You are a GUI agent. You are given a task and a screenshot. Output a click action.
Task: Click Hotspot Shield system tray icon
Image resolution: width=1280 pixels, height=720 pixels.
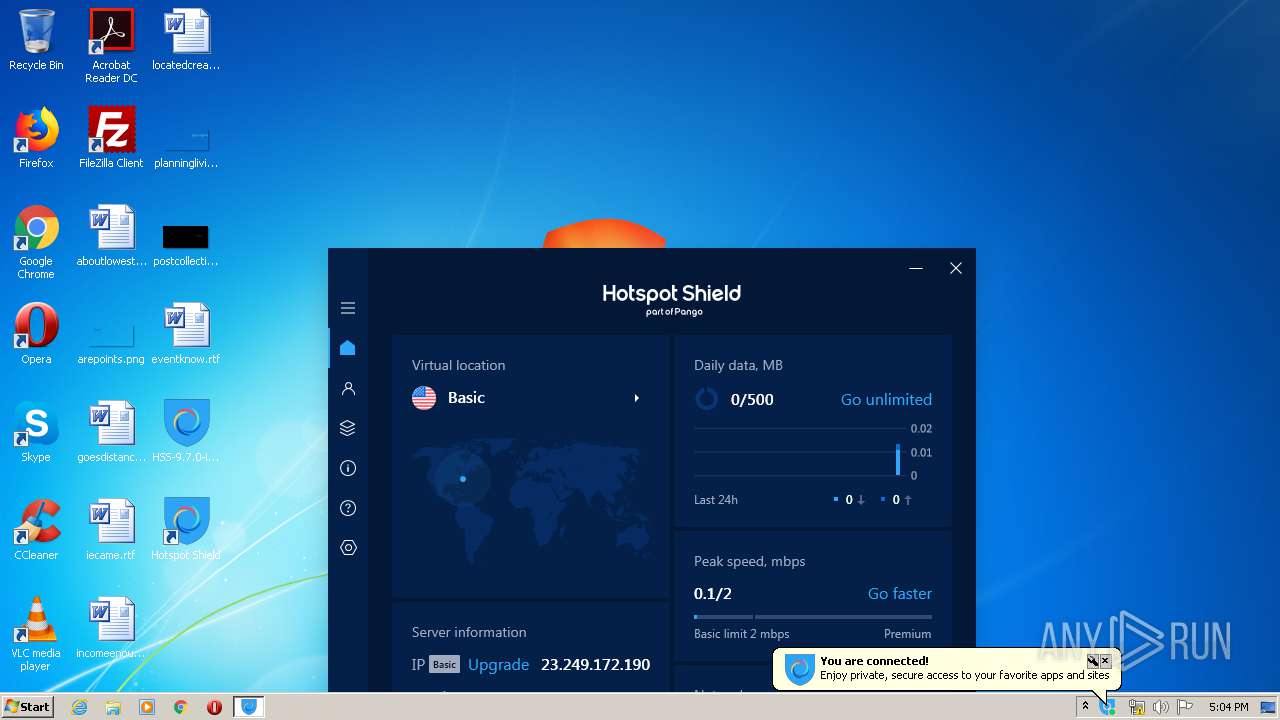point(1108,707)
